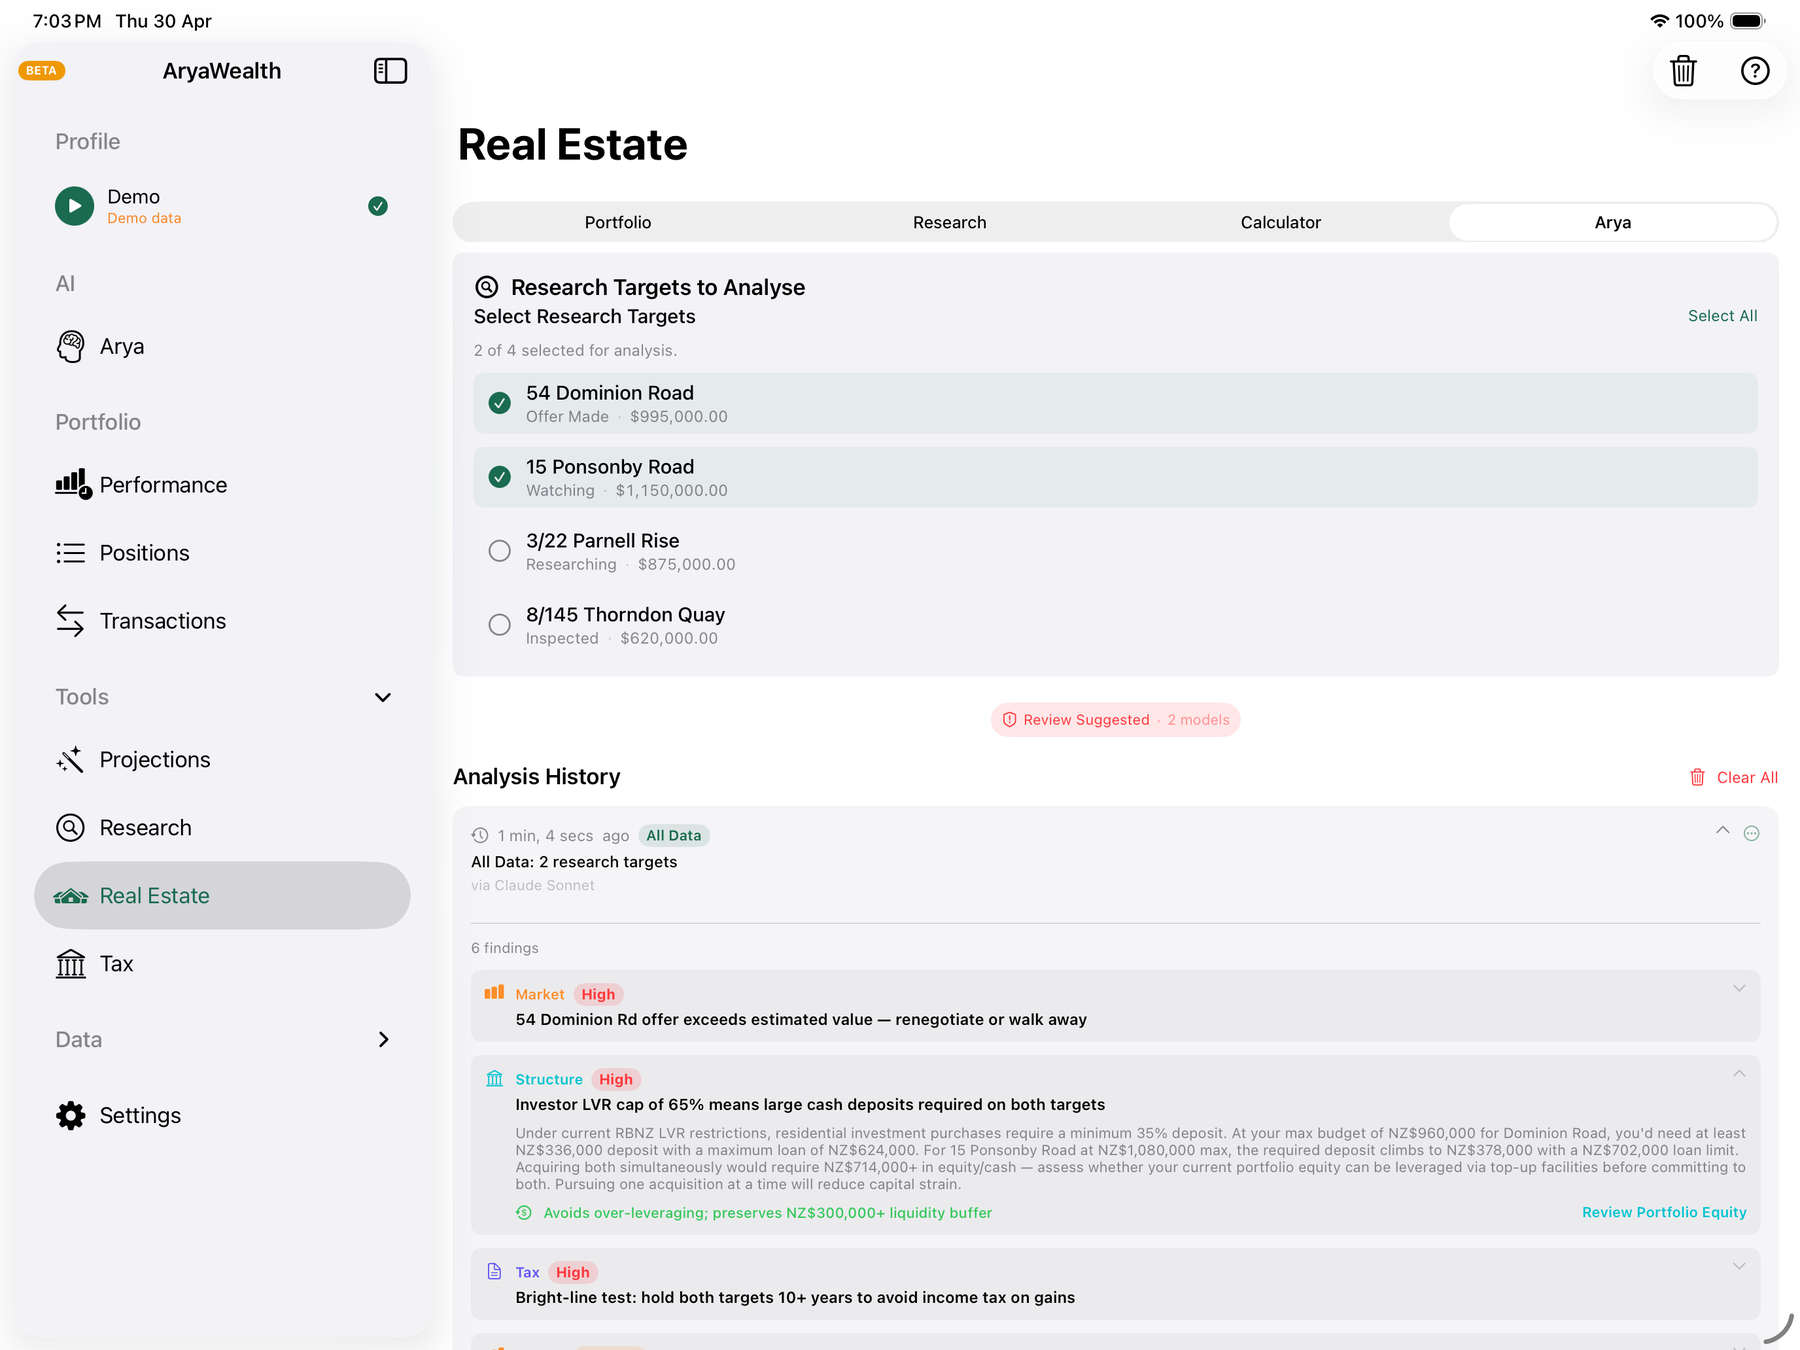The image size is (1800, 1350).
Task: Click the Review Suggested shield icon
Action: pyautogui.click(x=1009, y=720)
